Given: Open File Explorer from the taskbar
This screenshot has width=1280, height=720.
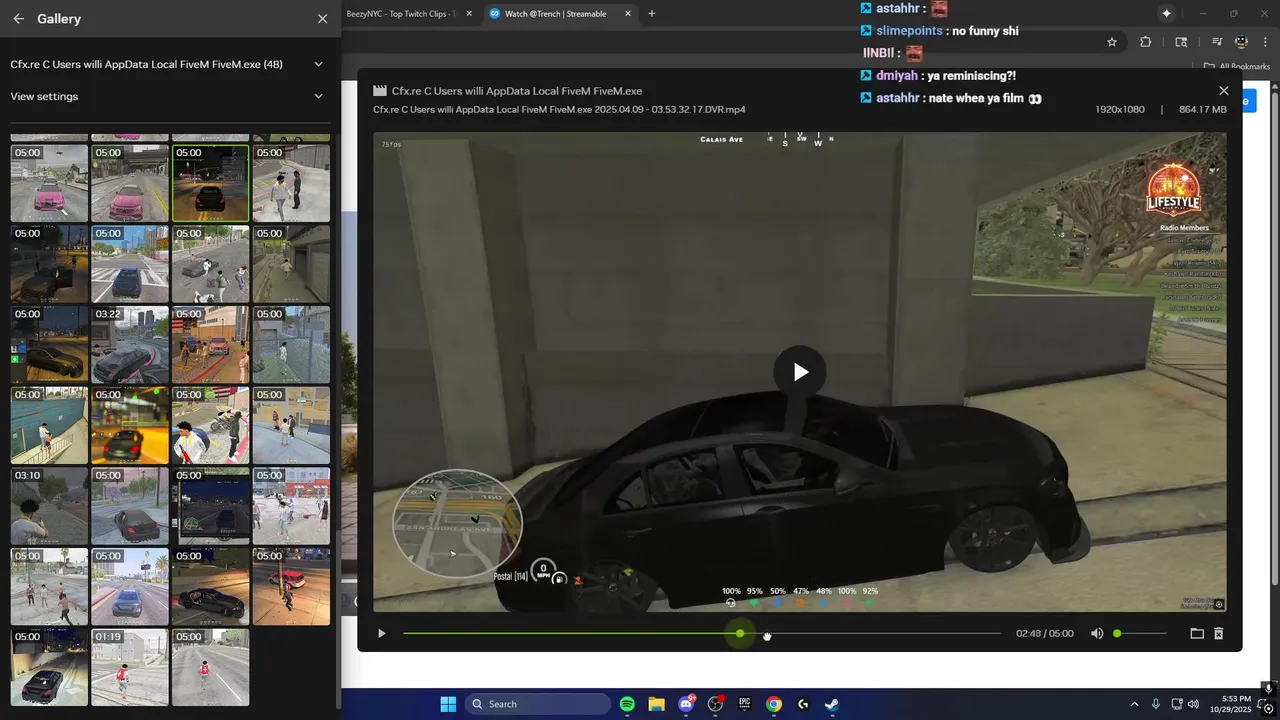Looking at the screenshot, I should 656,704.
